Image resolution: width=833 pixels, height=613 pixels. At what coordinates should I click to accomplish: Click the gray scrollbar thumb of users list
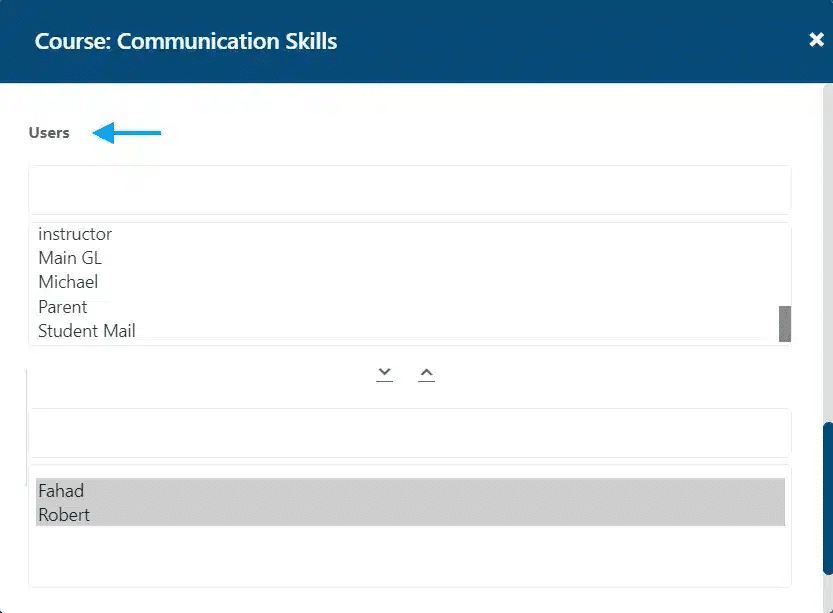[x=785, y=323]
